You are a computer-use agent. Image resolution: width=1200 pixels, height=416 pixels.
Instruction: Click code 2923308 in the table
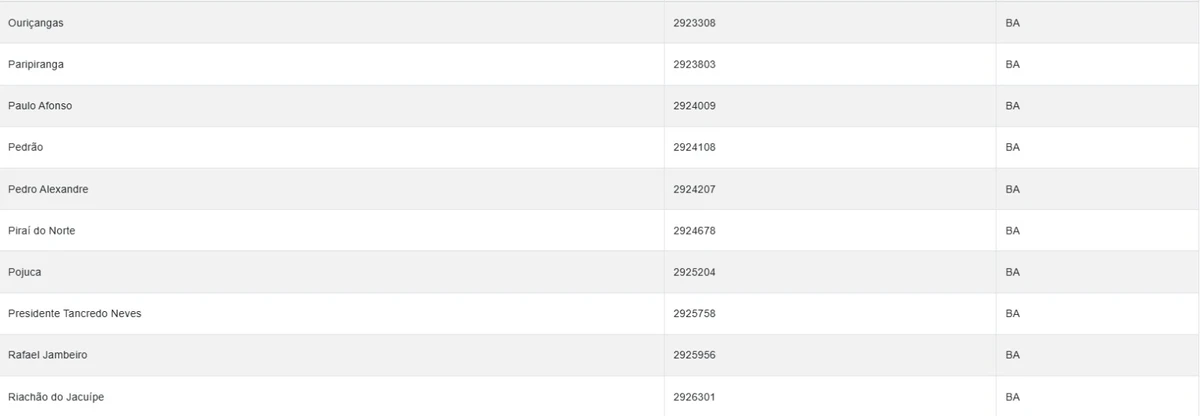pos(694,22)
